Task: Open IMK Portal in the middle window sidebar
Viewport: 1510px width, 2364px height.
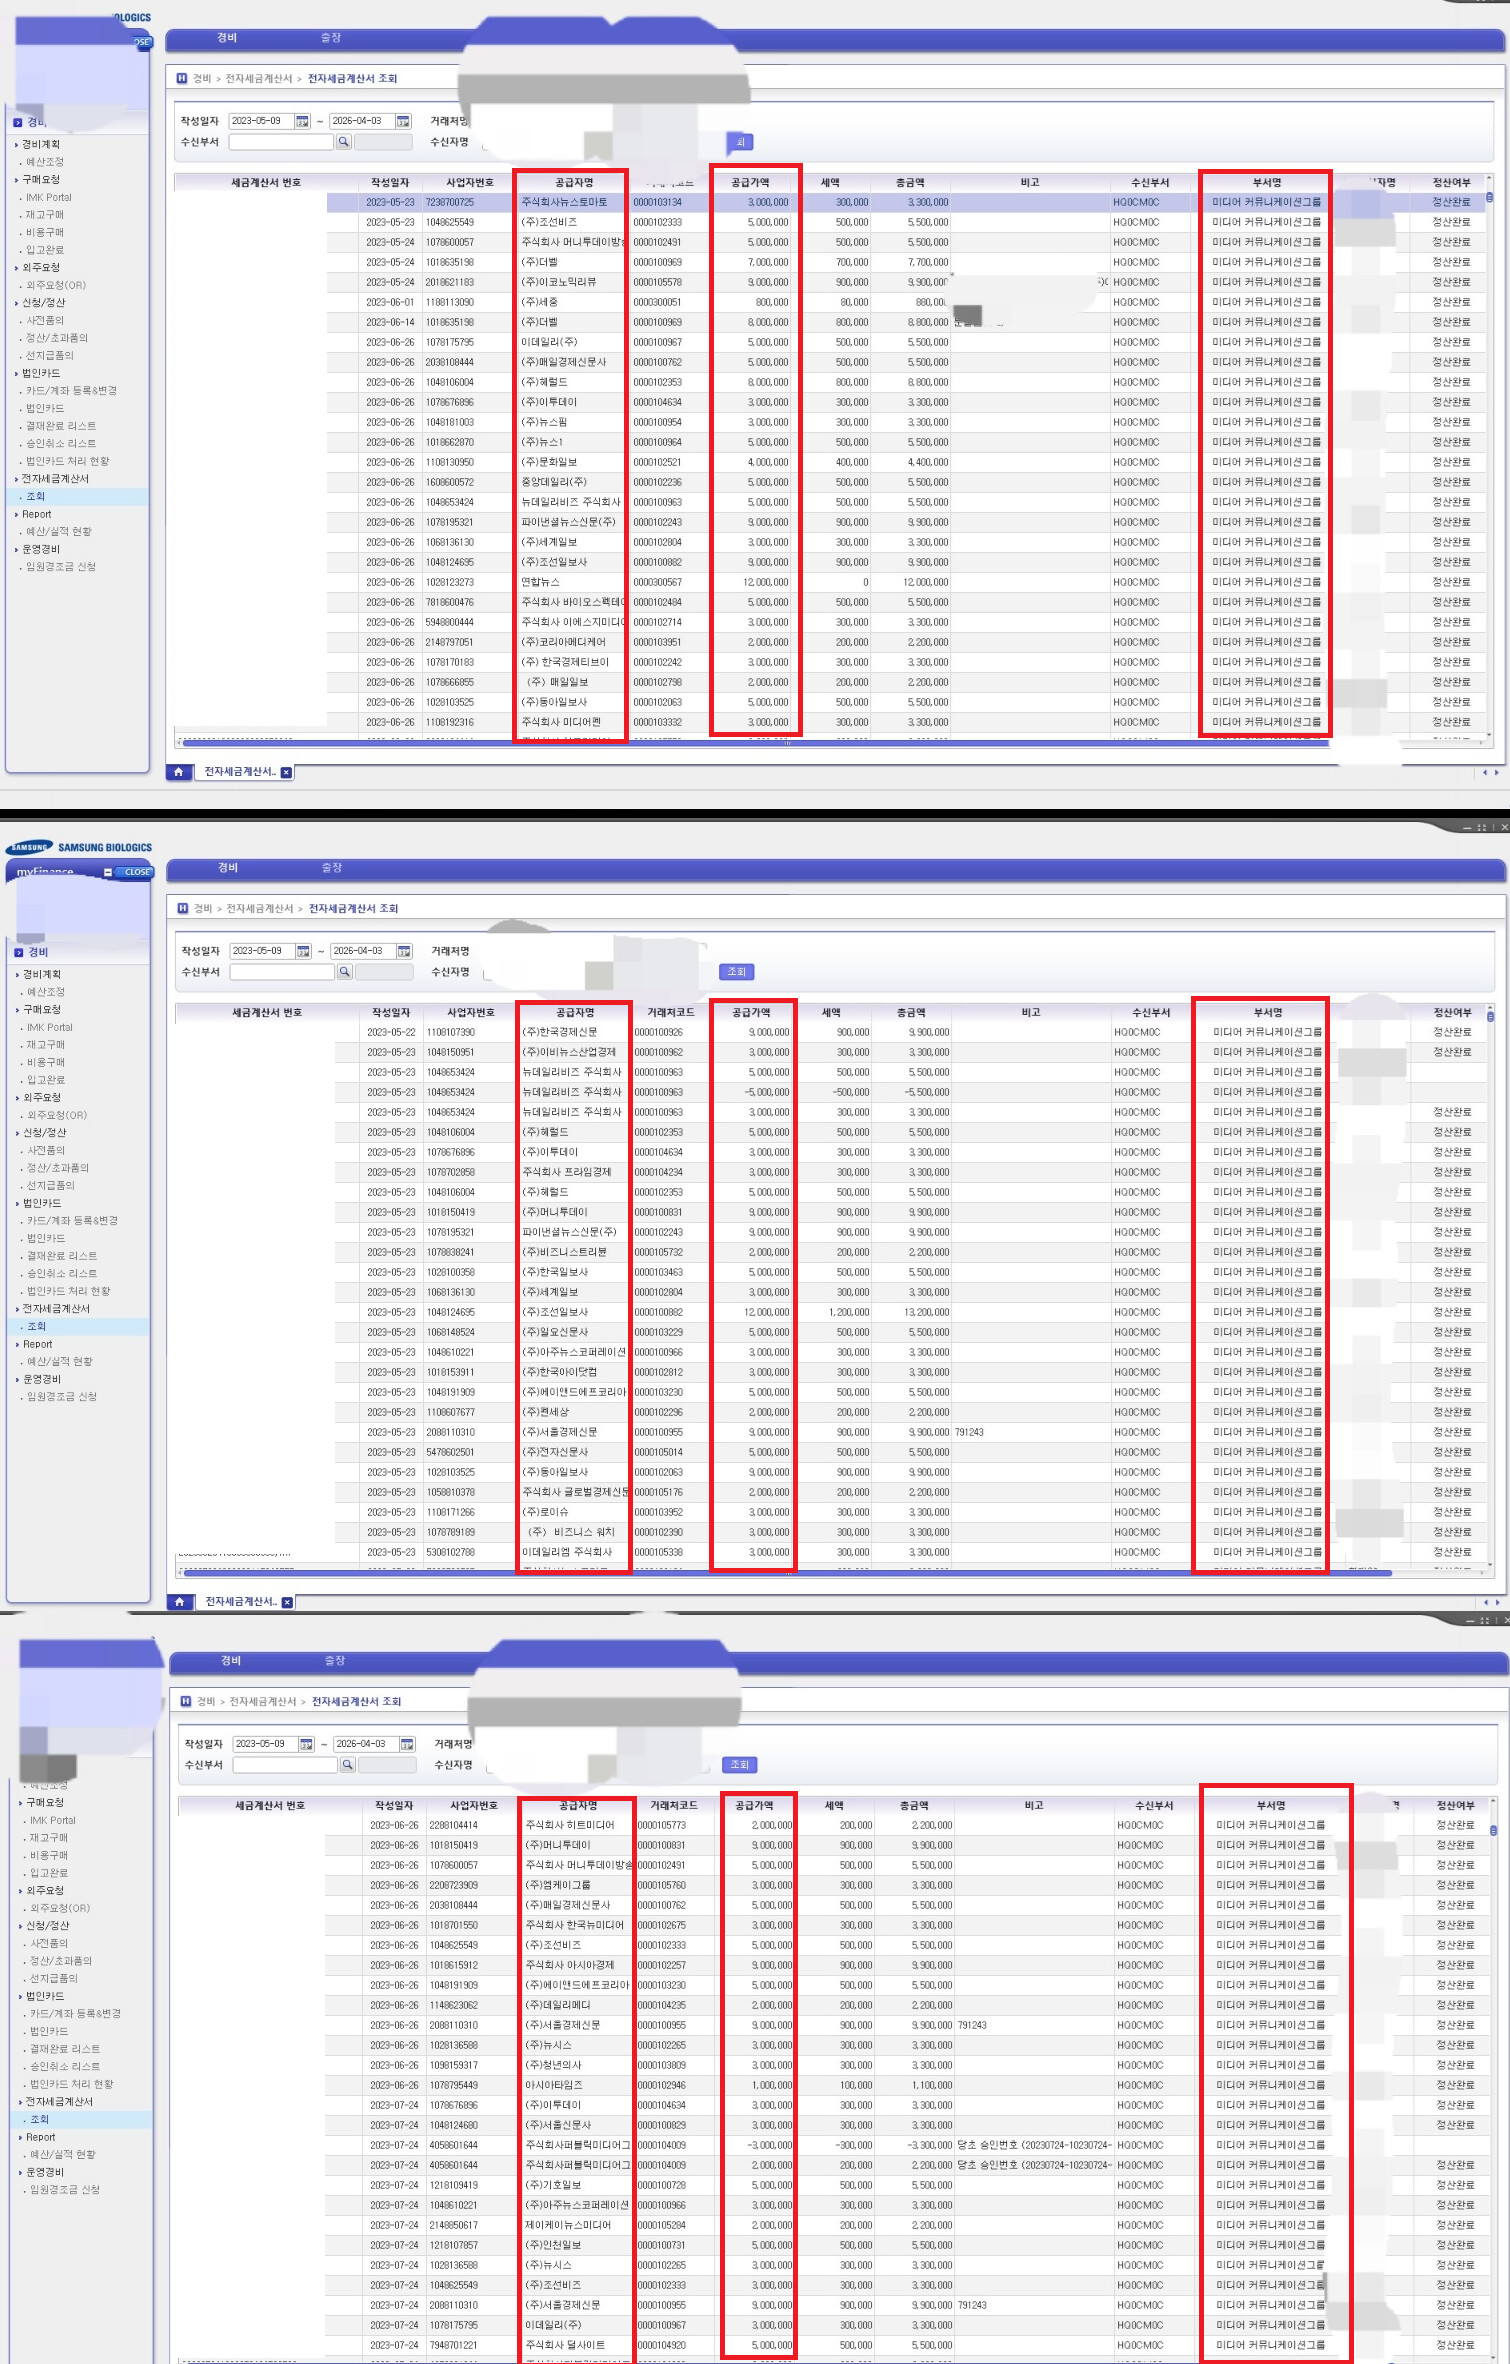Action: [49, 1027]
